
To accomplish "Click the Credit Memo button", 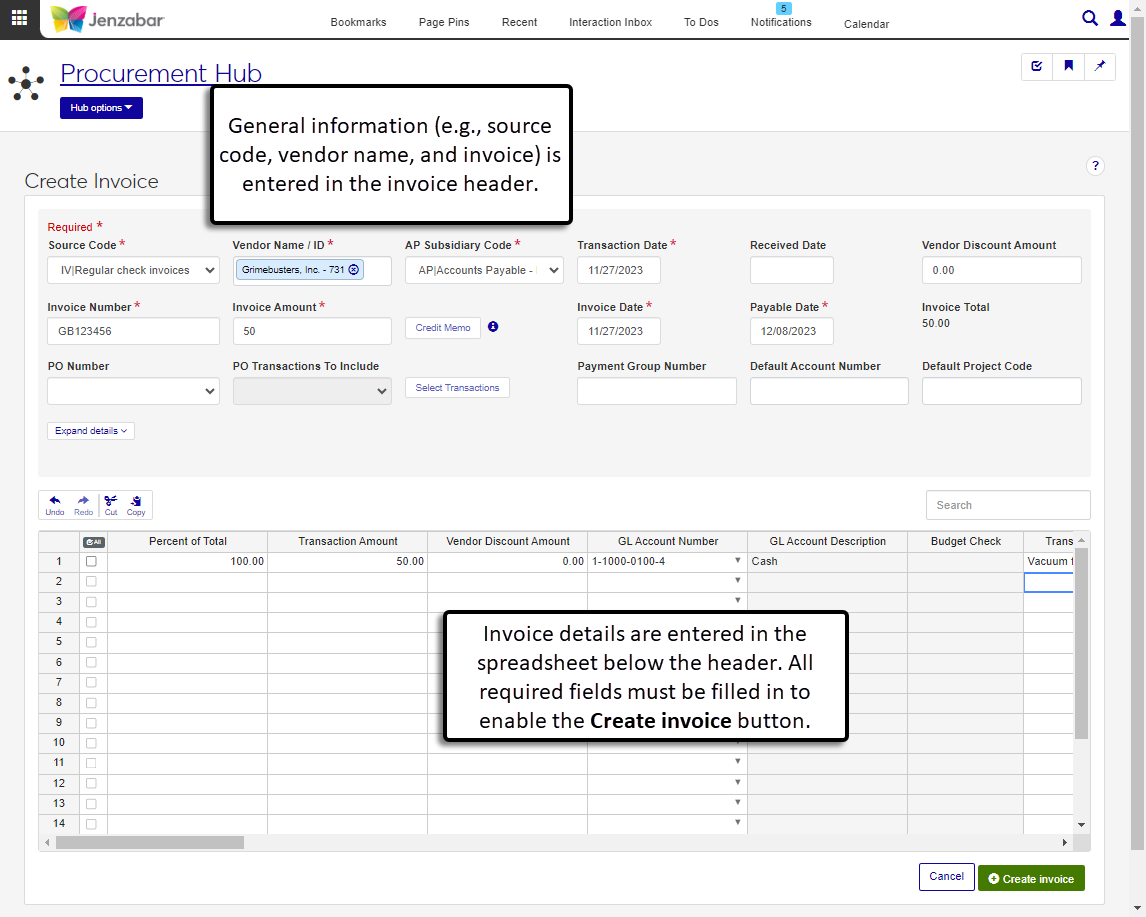I will (443, 328).
